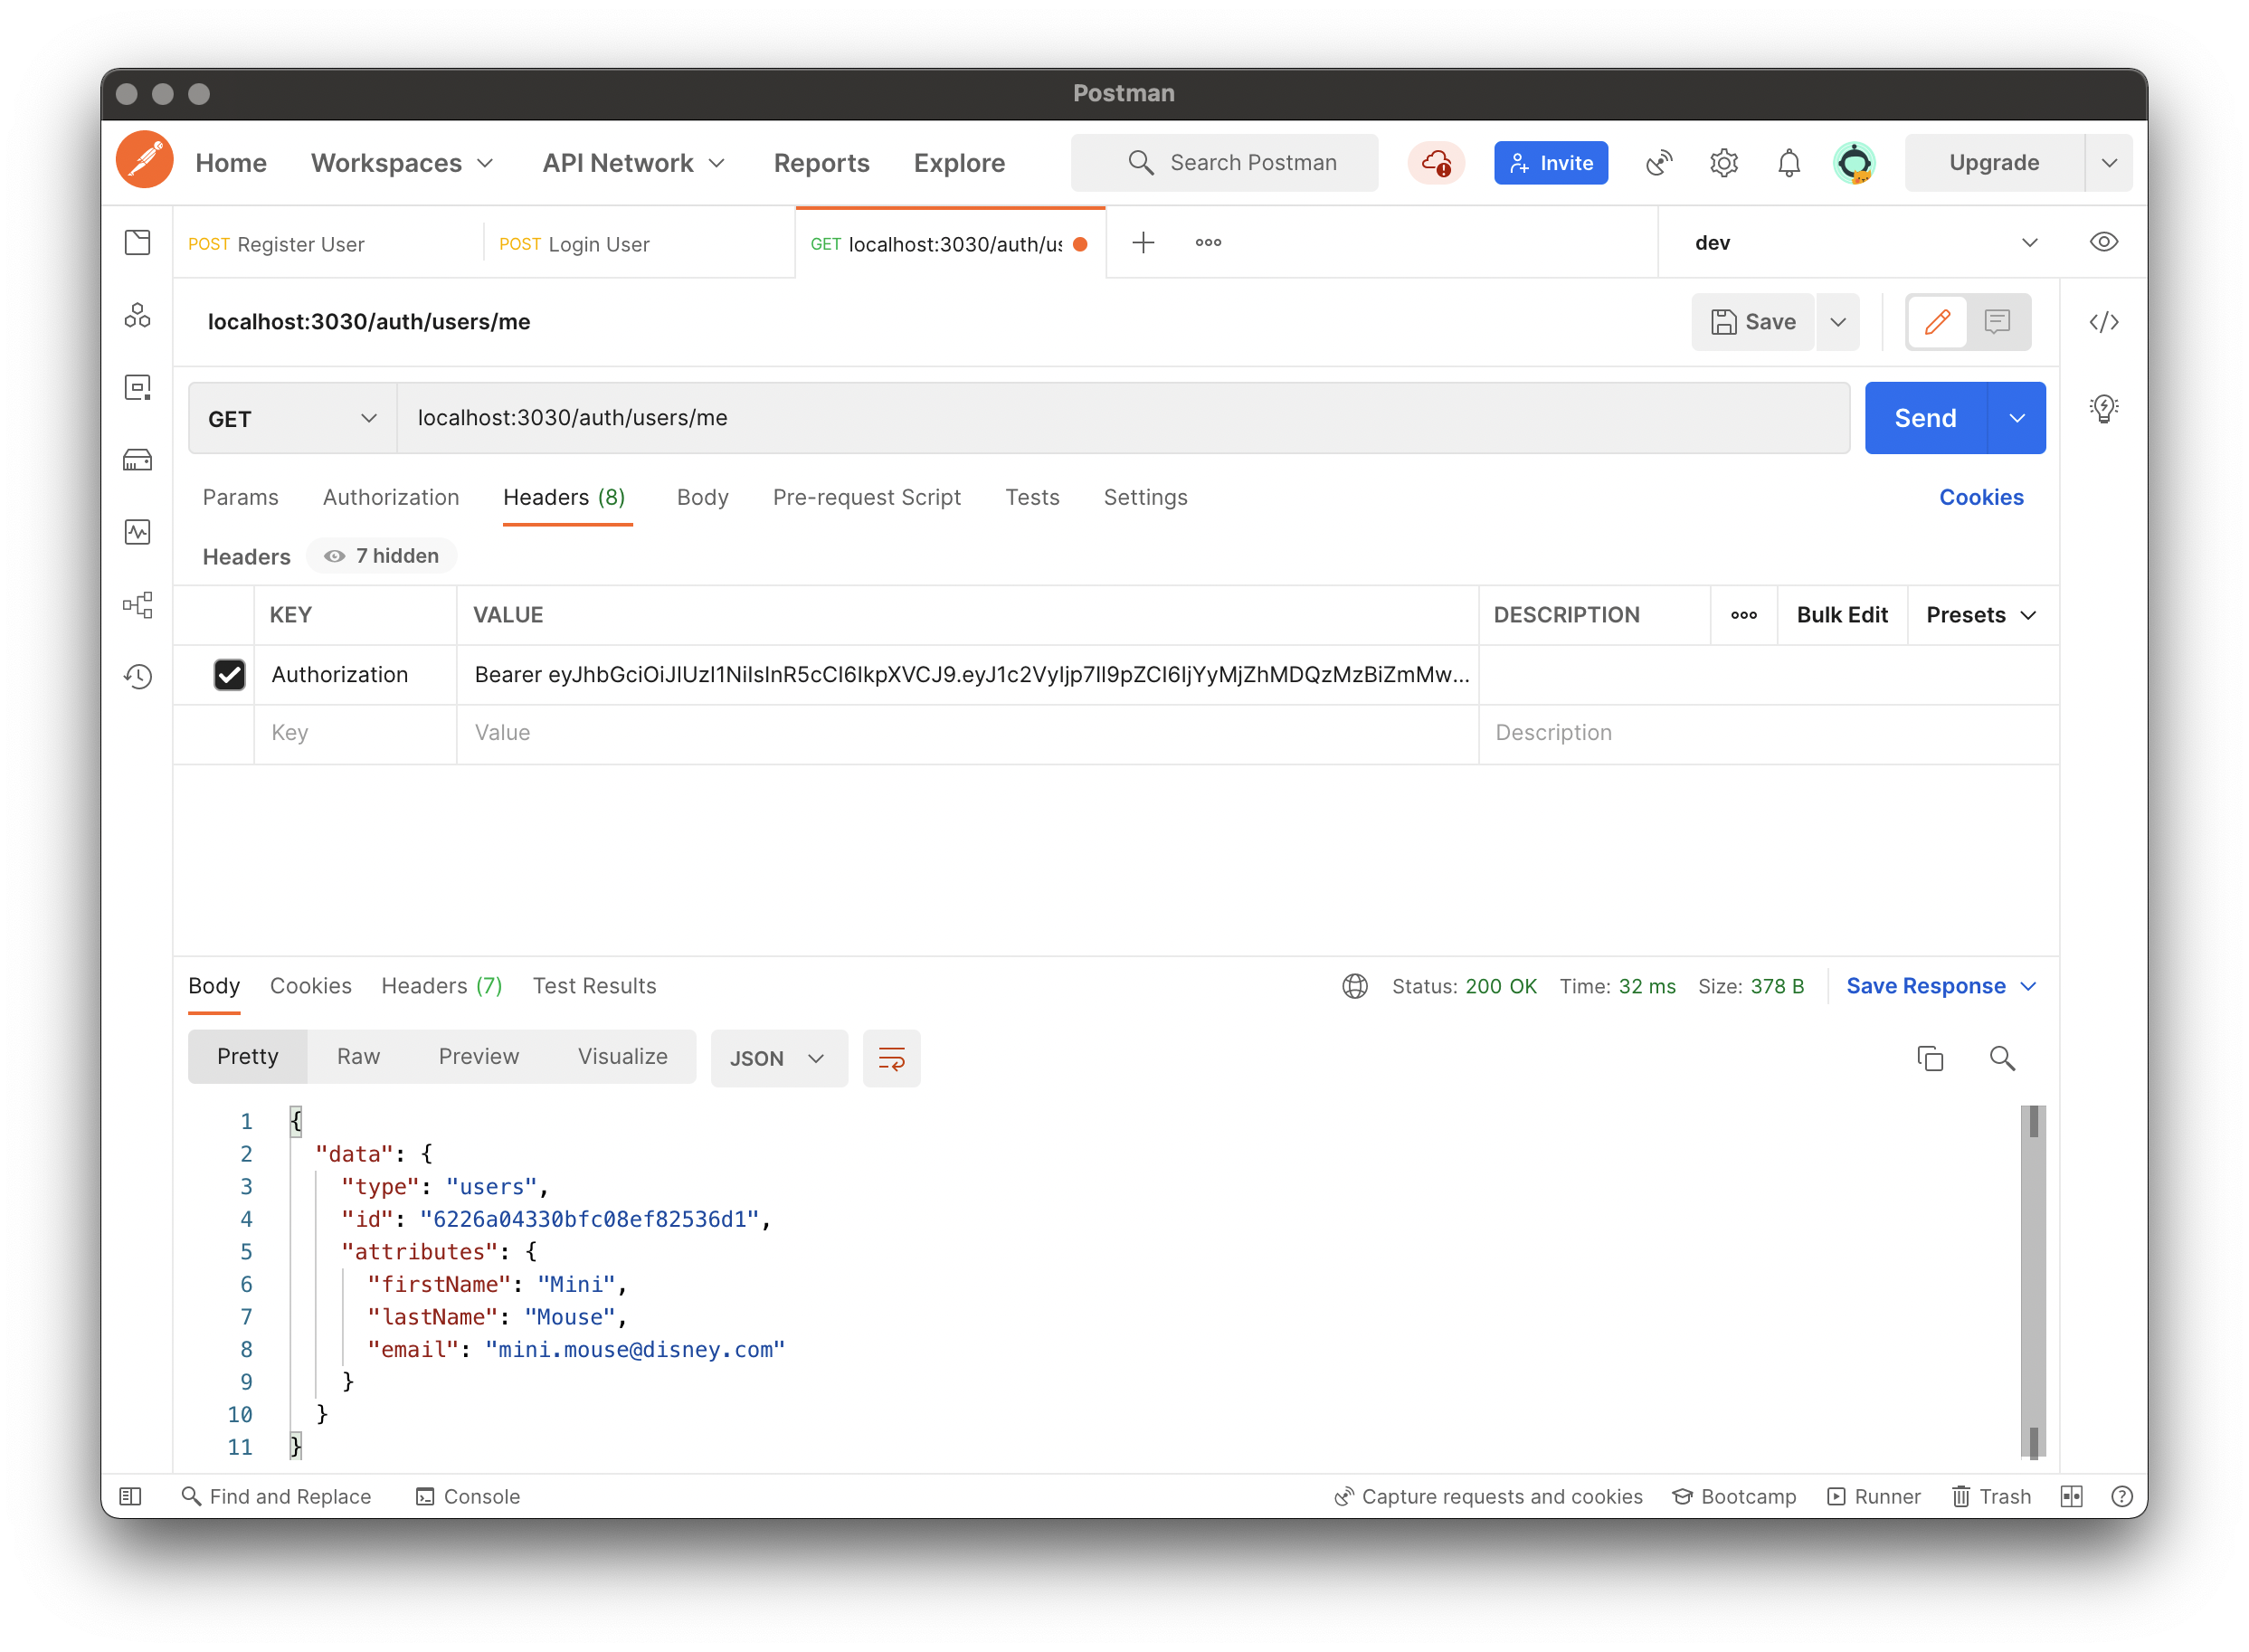Open capture requests satellite icon in header
The height and width of the screenshot is (1652, 2249).
(1659, 162)
